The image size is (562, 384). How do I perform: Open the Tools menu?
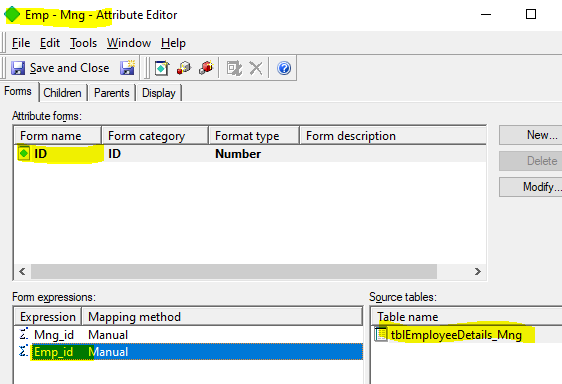(x=84, y=43)
